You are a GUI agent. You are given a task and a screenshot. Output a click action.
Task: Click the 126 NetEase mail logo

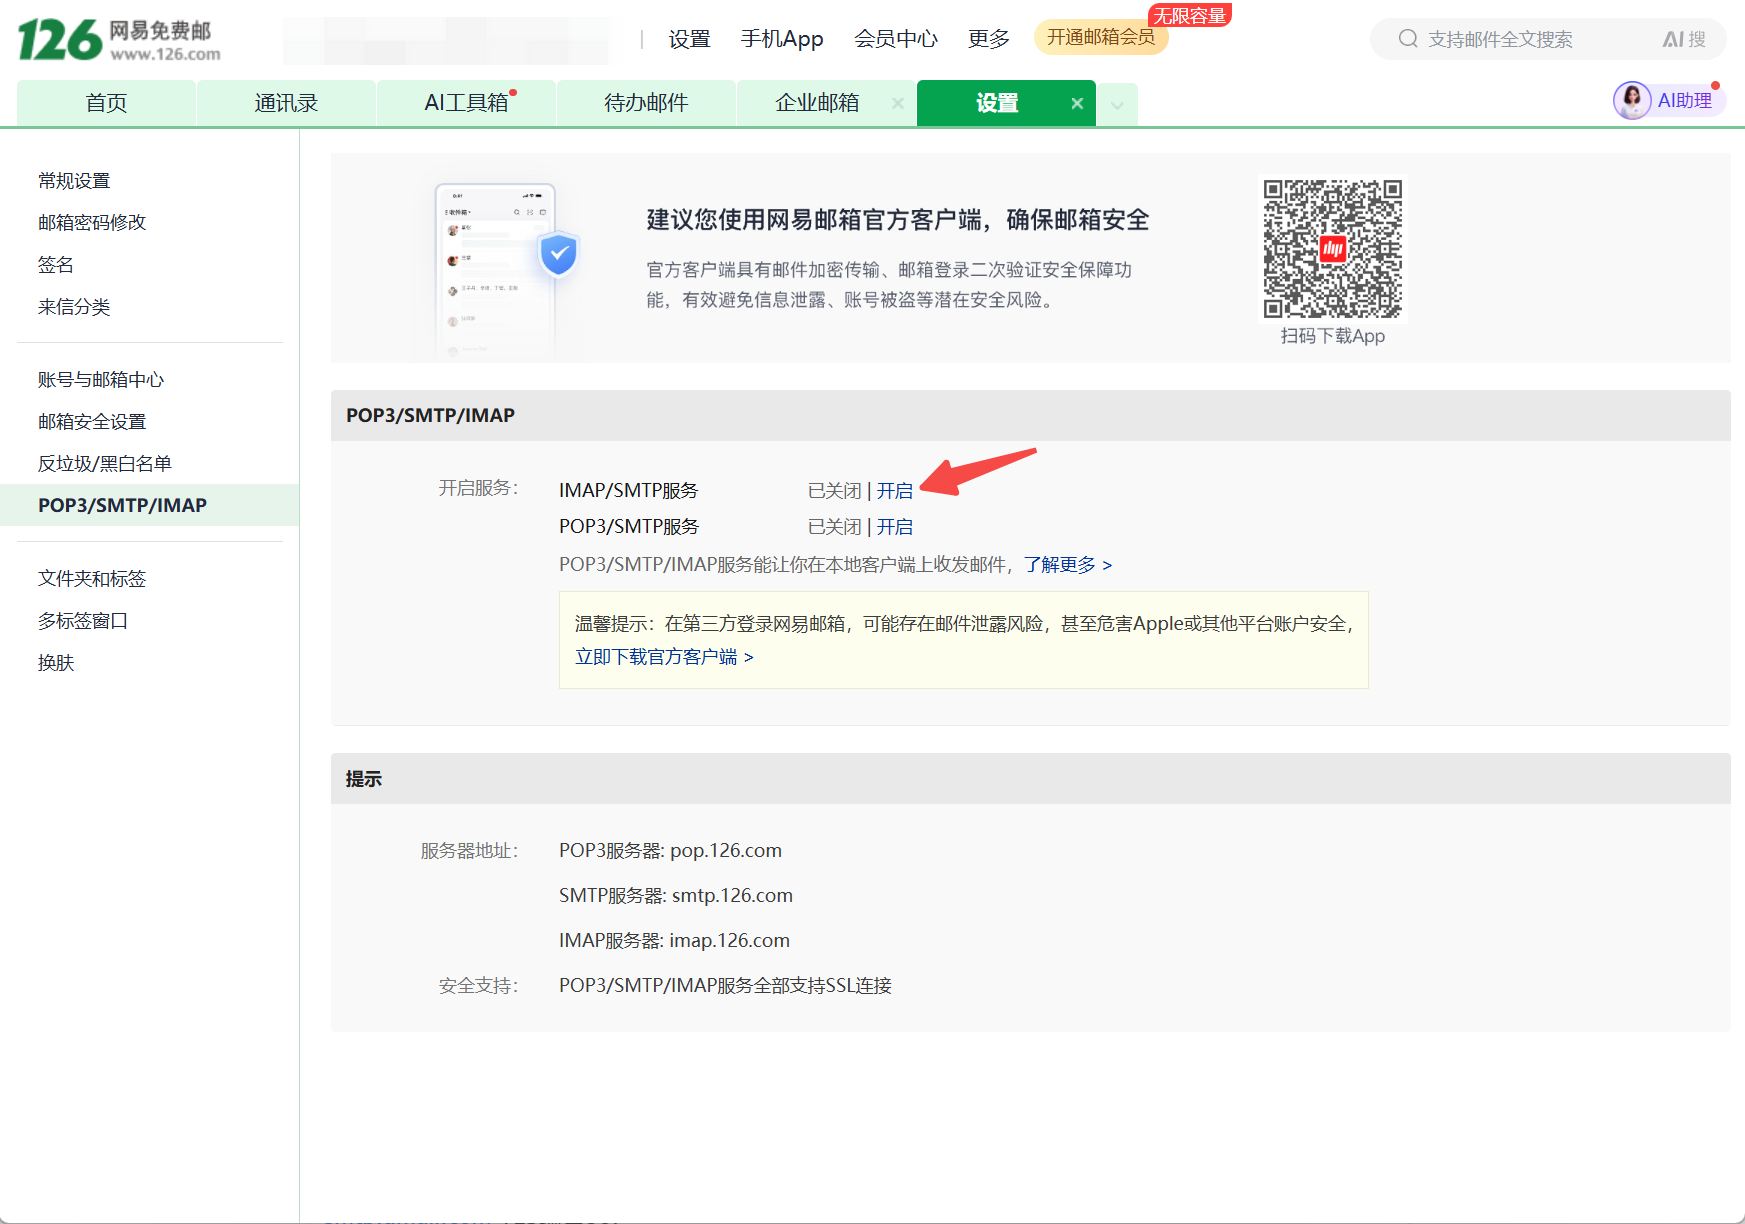[x=118, y=40]
